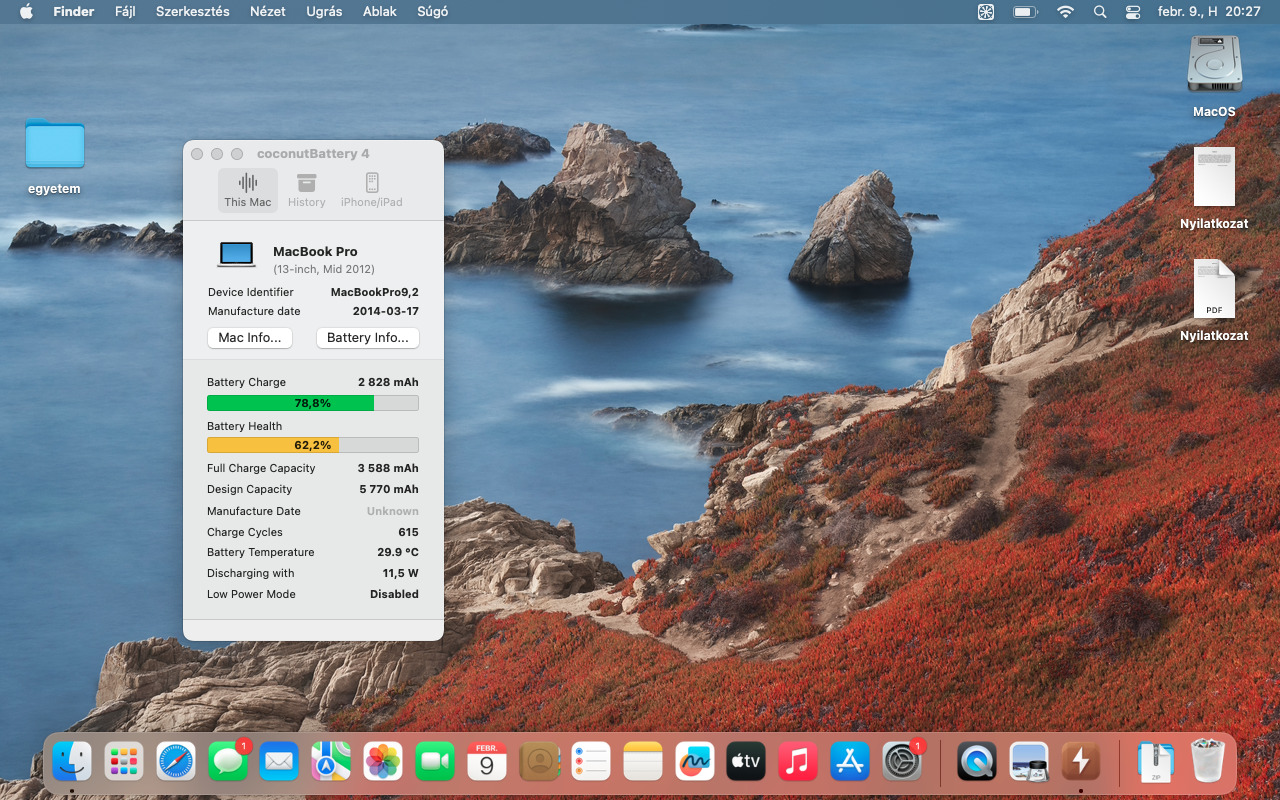Open the Apple menu
This screenshot has width=1280, height=800.
pyautogui.click(x=26, y=12)
